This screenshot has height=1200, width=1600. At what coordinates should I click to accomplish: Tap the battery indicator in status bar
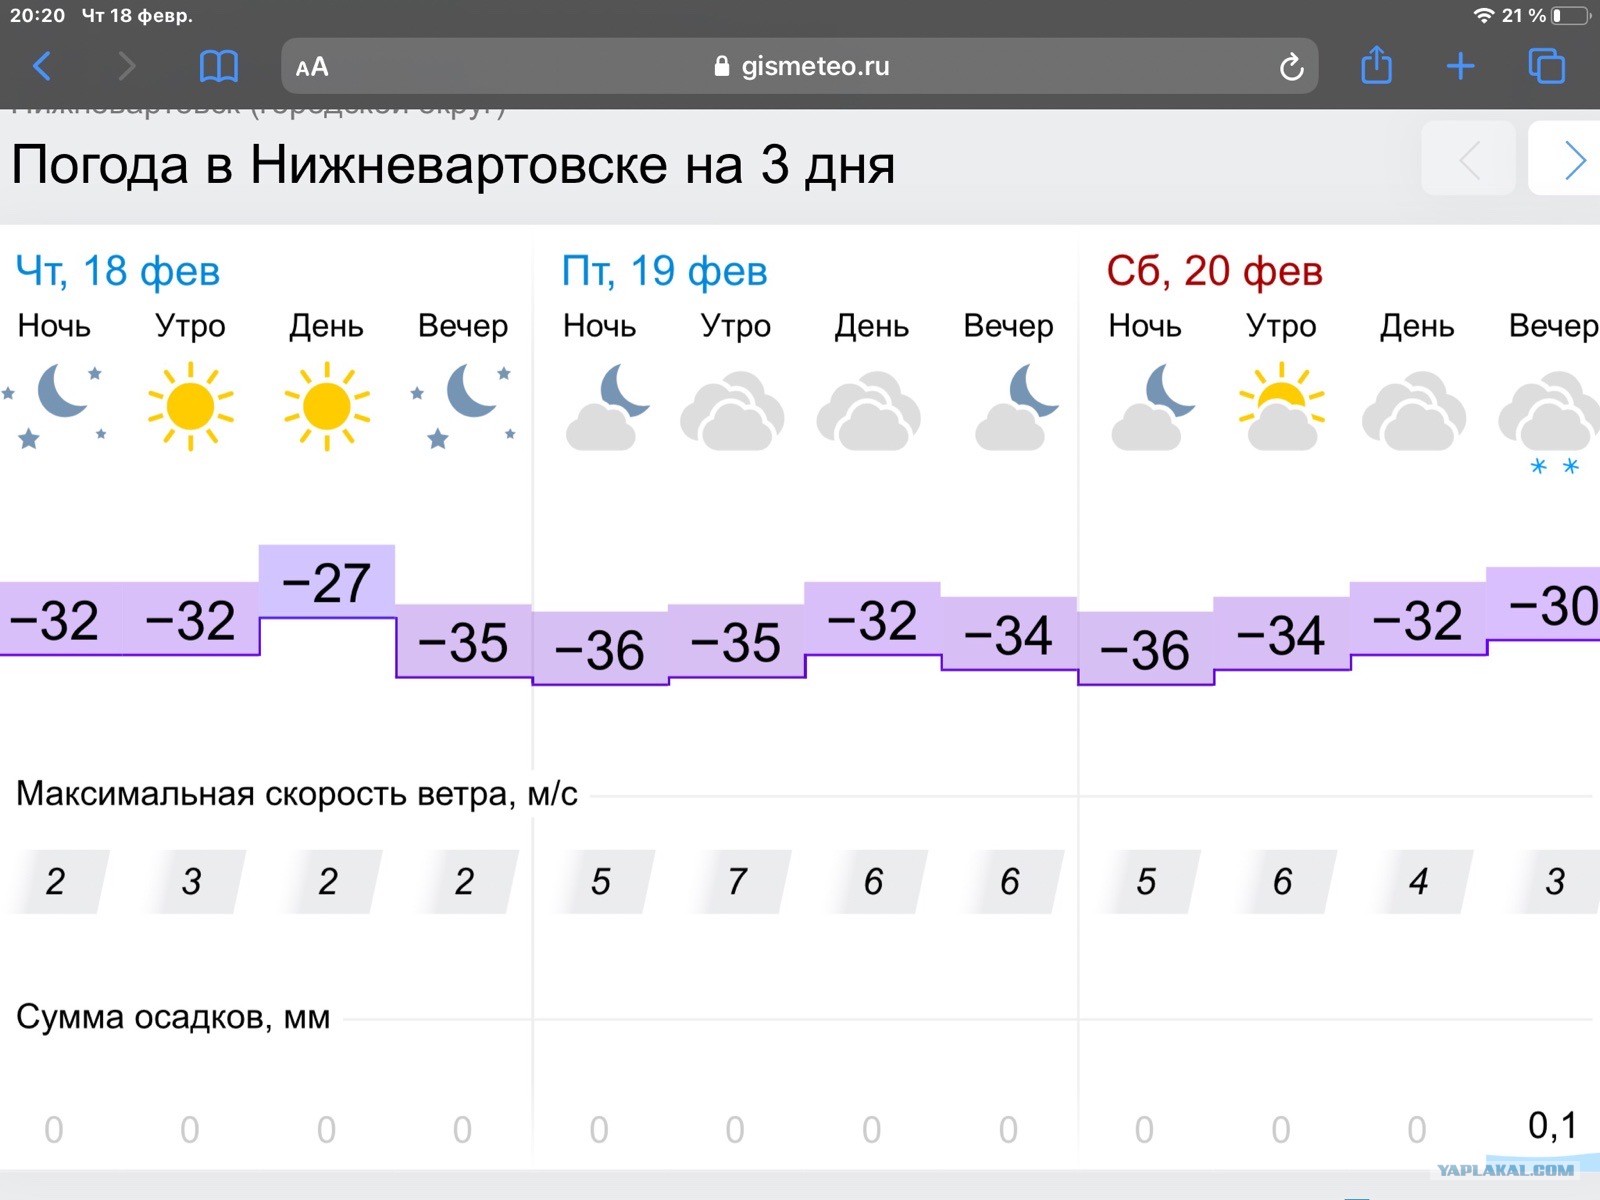1570,16
